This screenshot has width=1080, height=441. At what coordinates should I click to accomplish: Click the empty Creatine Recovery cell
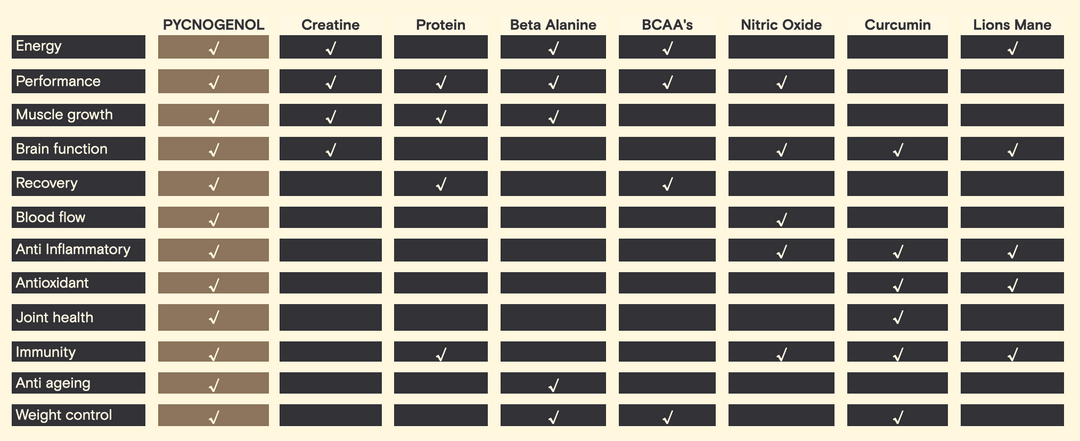click(331, 184)
